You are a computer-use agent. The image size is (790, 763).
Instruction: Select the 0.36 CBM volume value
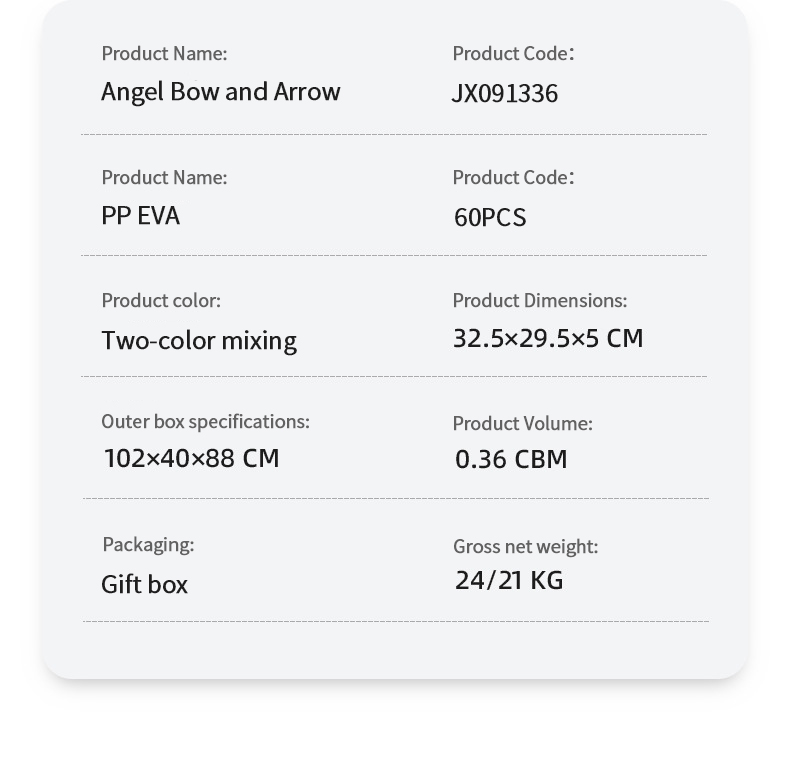[510, 459]
